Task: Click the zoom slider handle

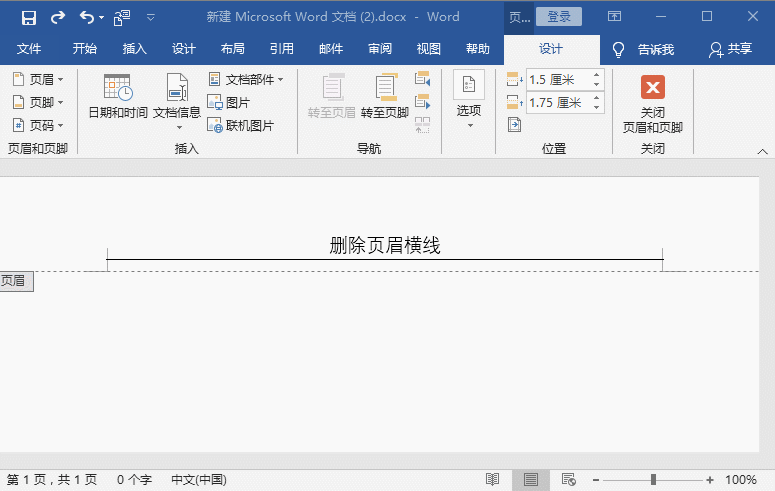Action: pos(653,480)
